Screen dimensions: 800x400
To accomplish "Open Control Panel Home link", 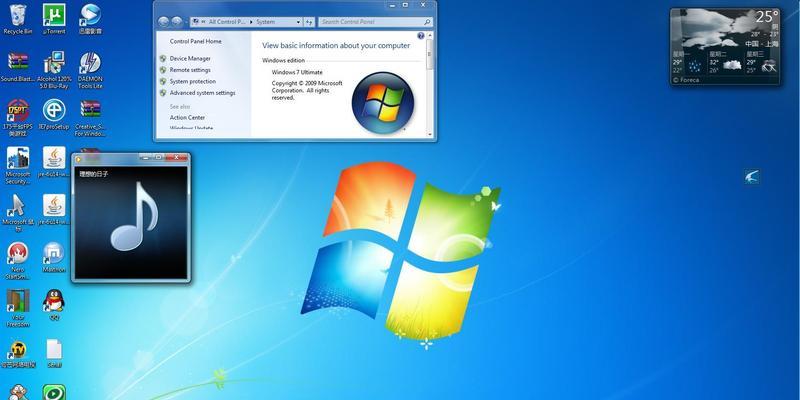I will 195,41.
